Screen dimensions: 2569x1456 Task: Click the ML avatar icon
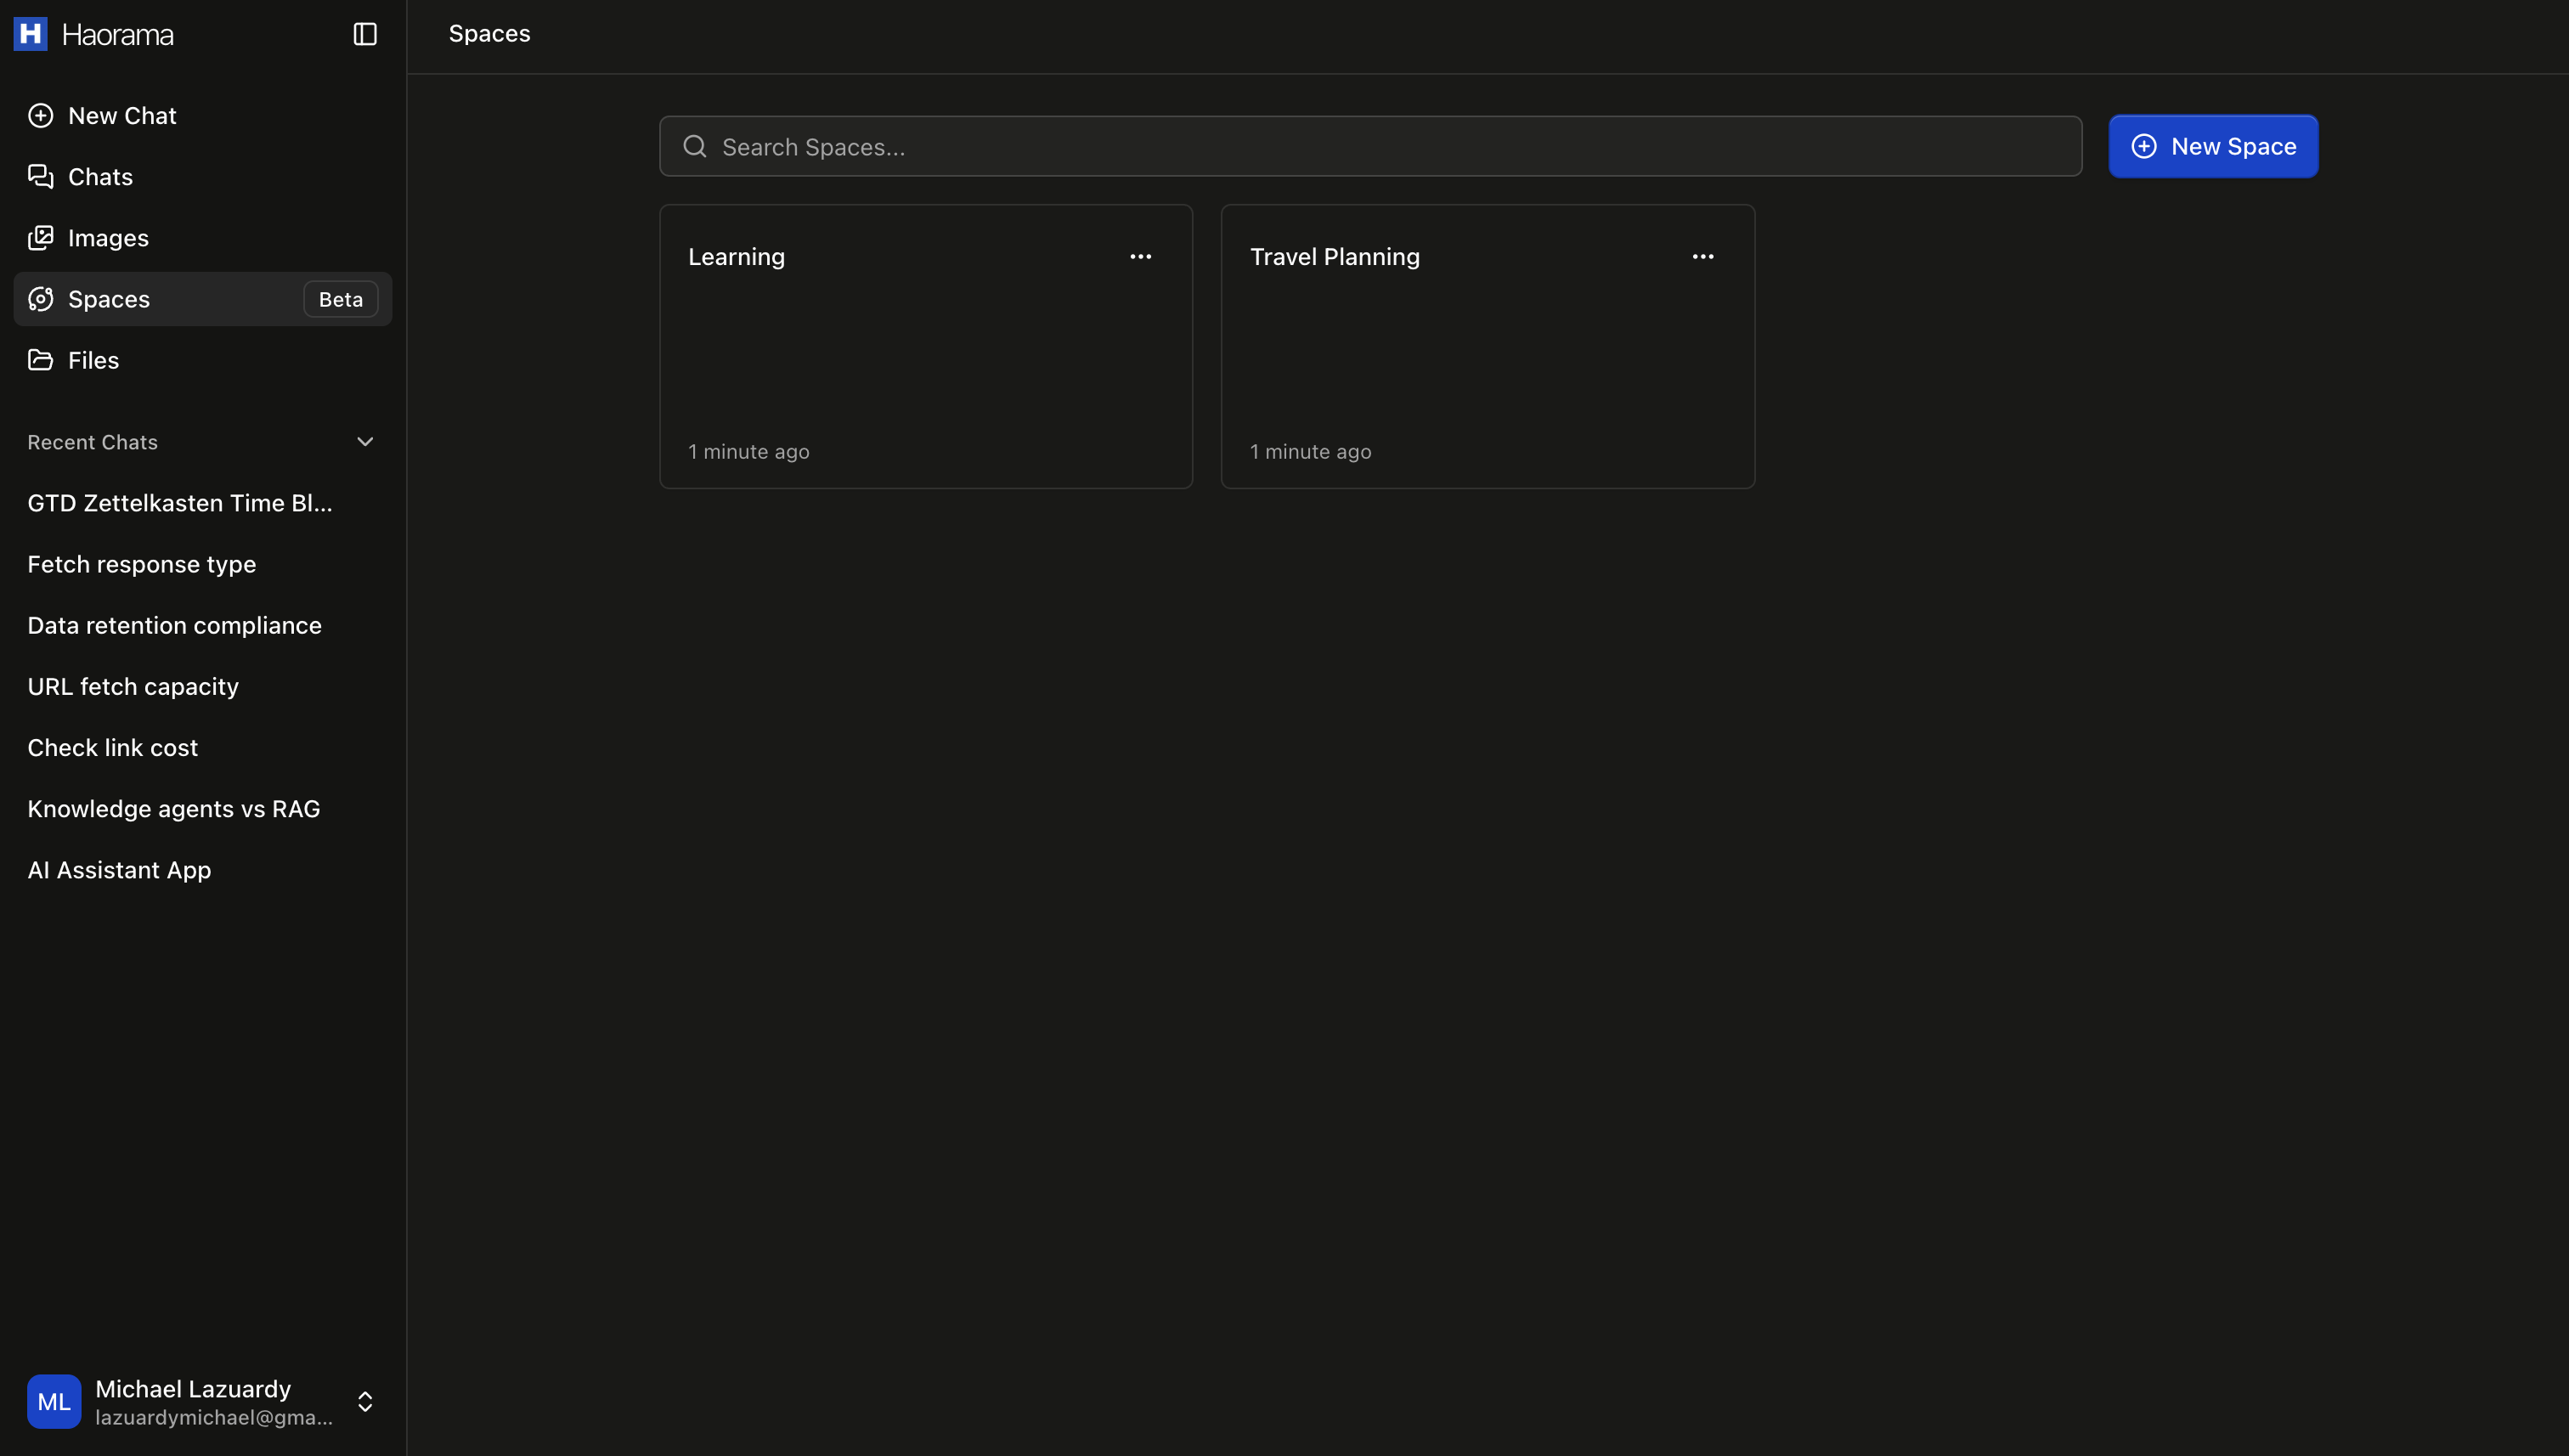[53, 1401]
